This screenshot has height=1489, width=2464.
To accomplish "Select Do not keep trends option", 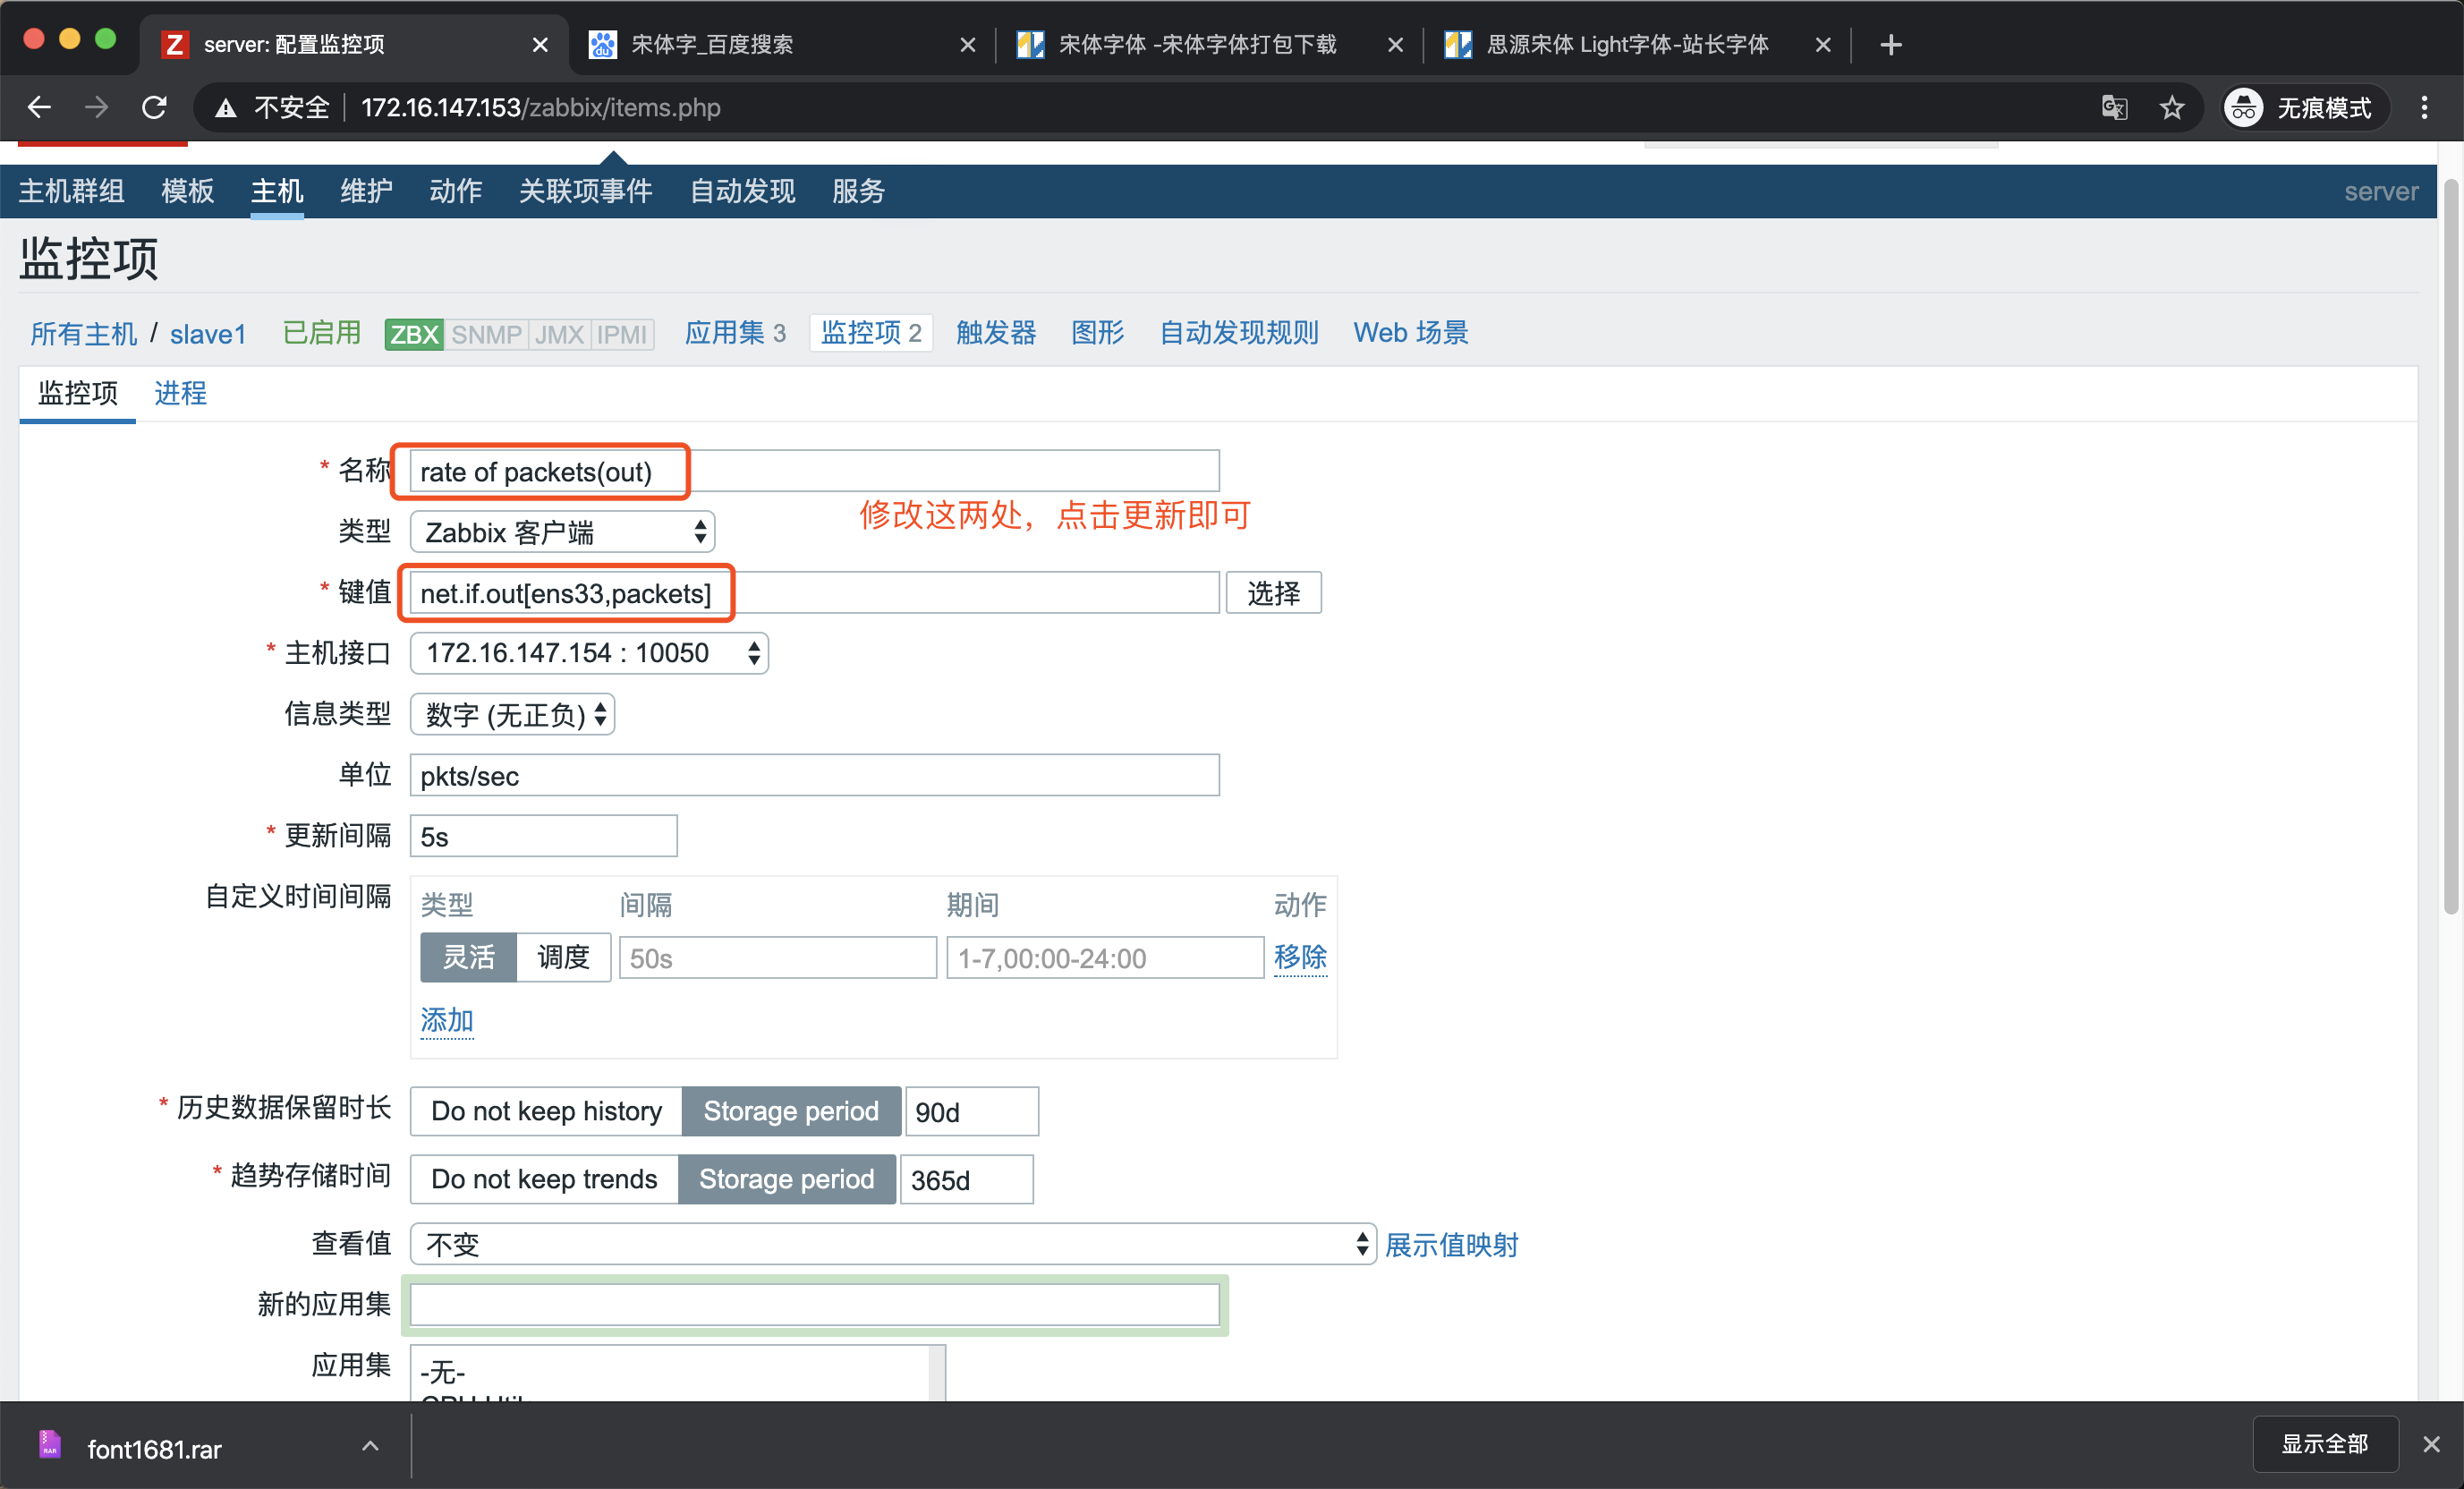I will tap(544, 1179).
